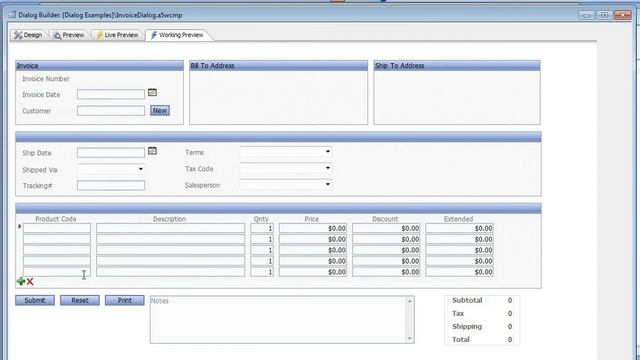The image size is (640, 360).
Task: Click the green plus add-row icon
Action: click(x=21, y=281)
